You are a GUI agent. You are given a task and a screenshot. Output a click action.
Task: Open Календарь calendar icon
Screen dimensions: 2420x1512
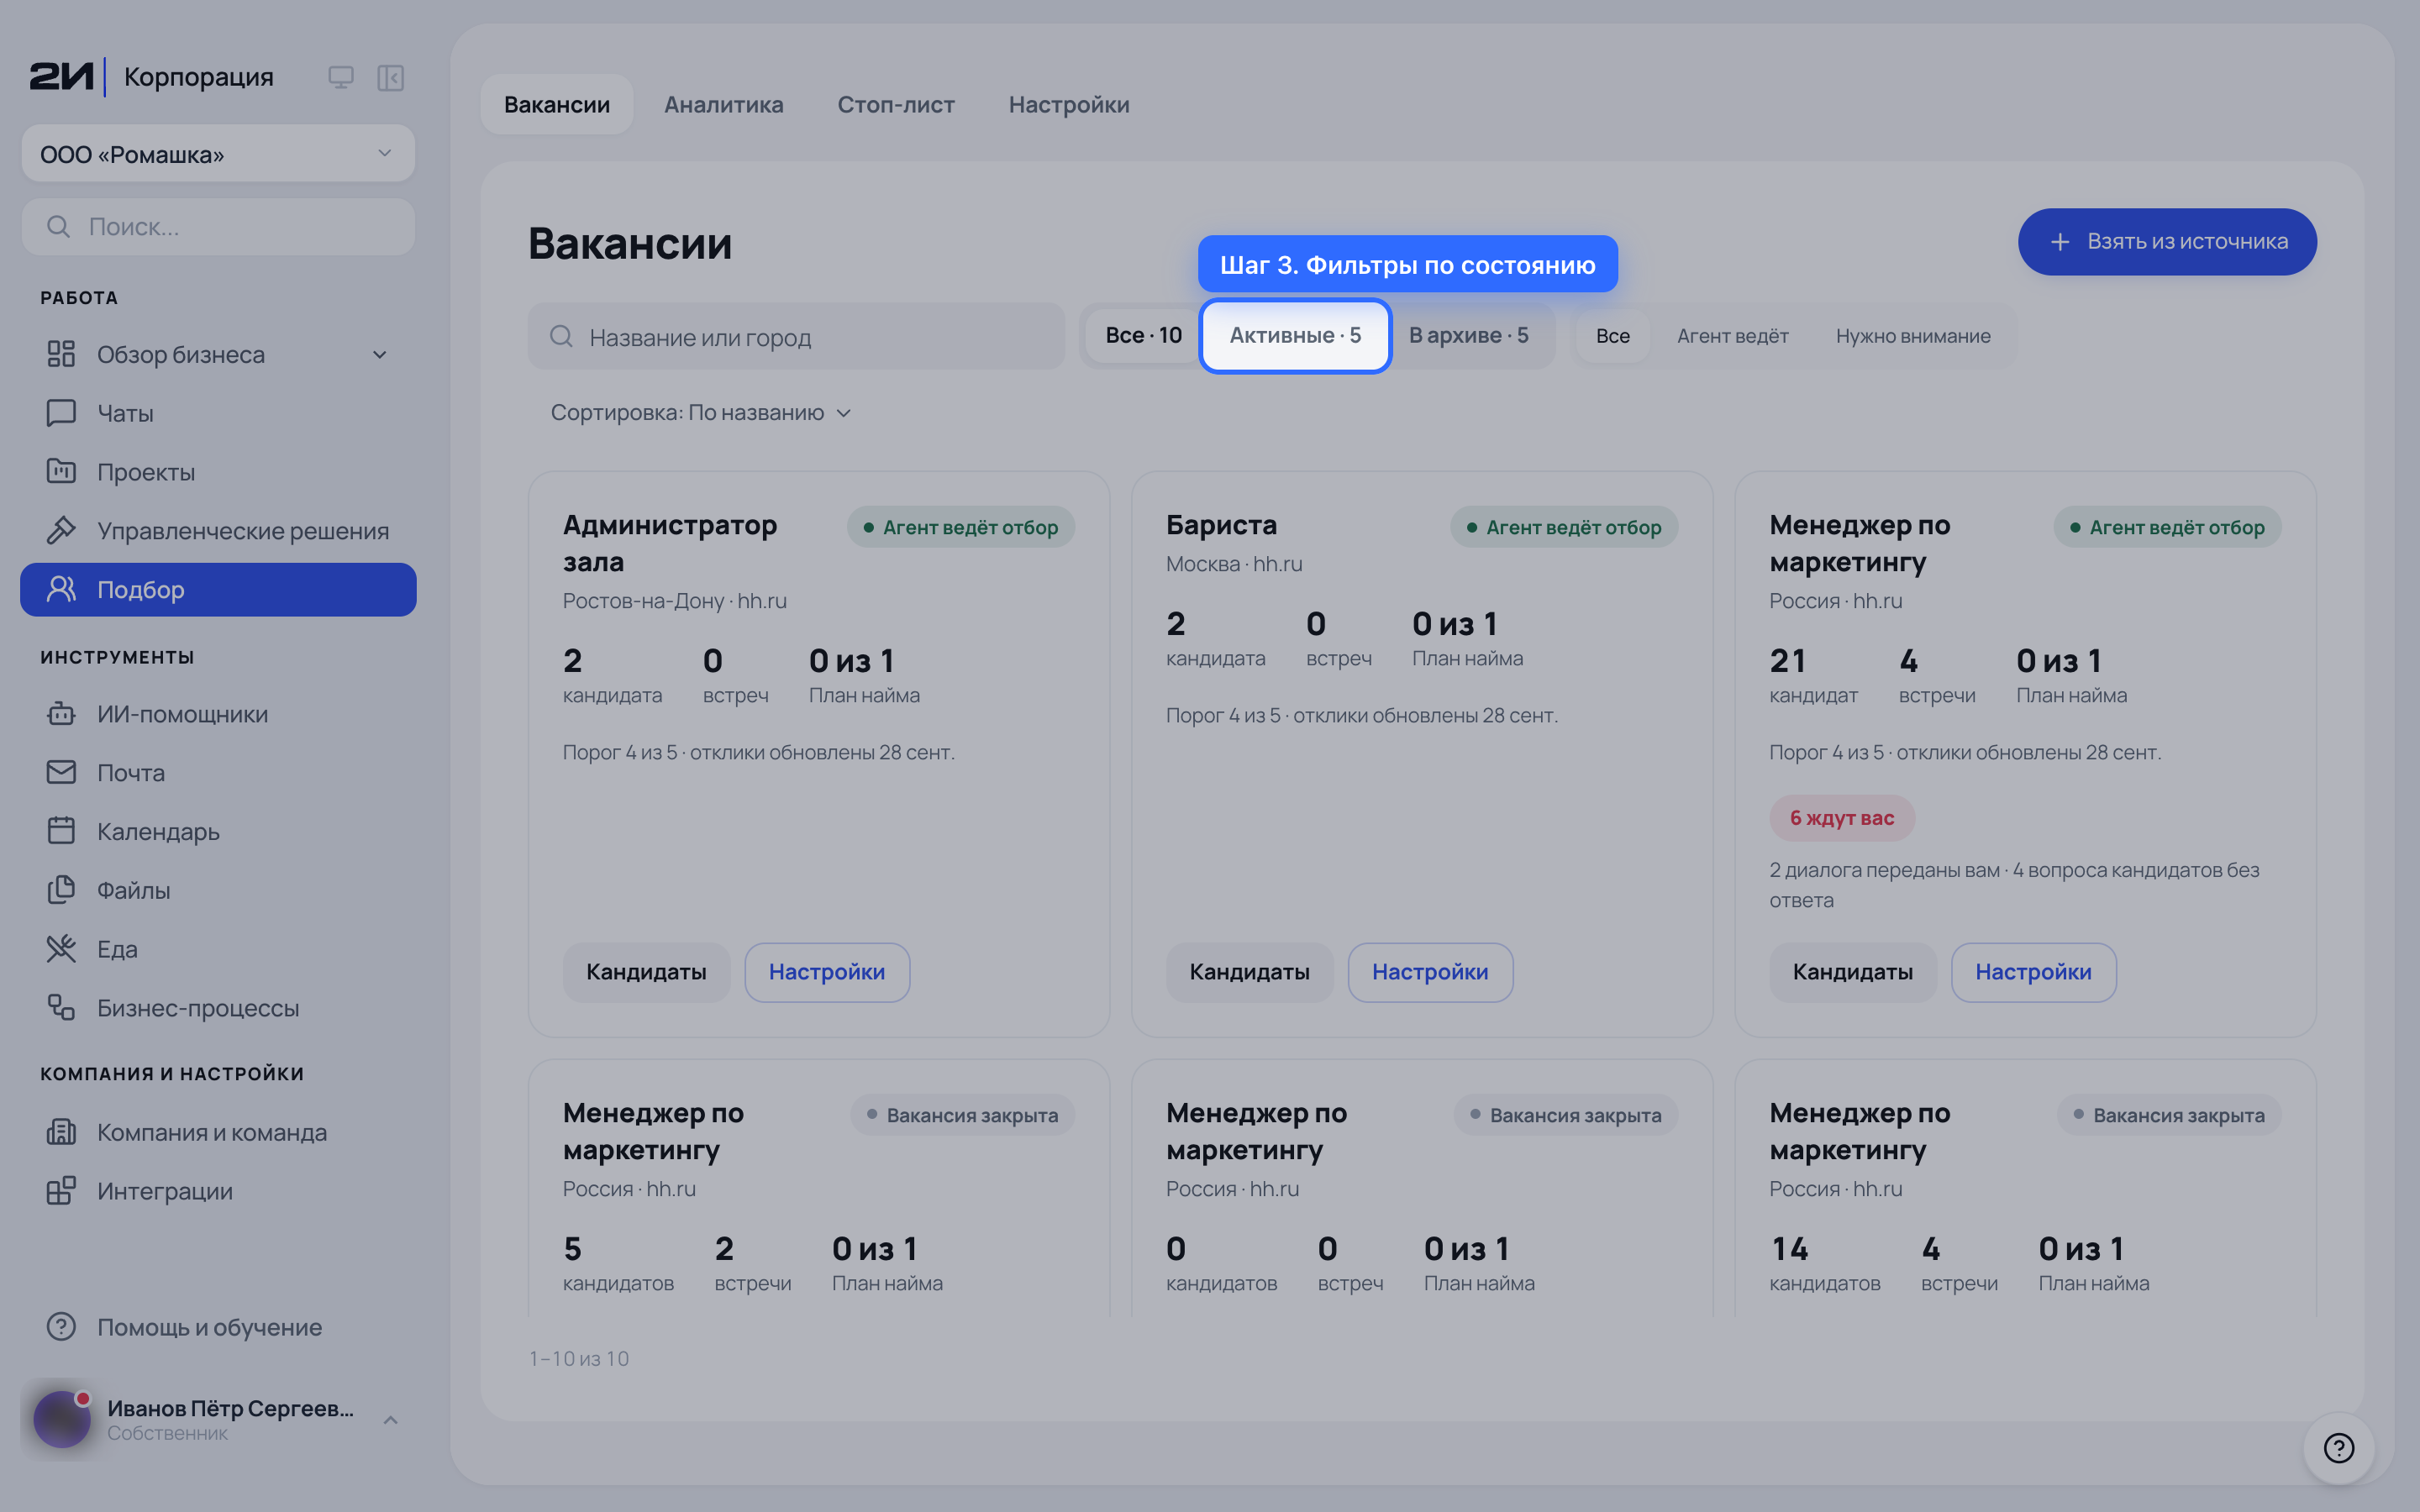click(x=61, y=831)
